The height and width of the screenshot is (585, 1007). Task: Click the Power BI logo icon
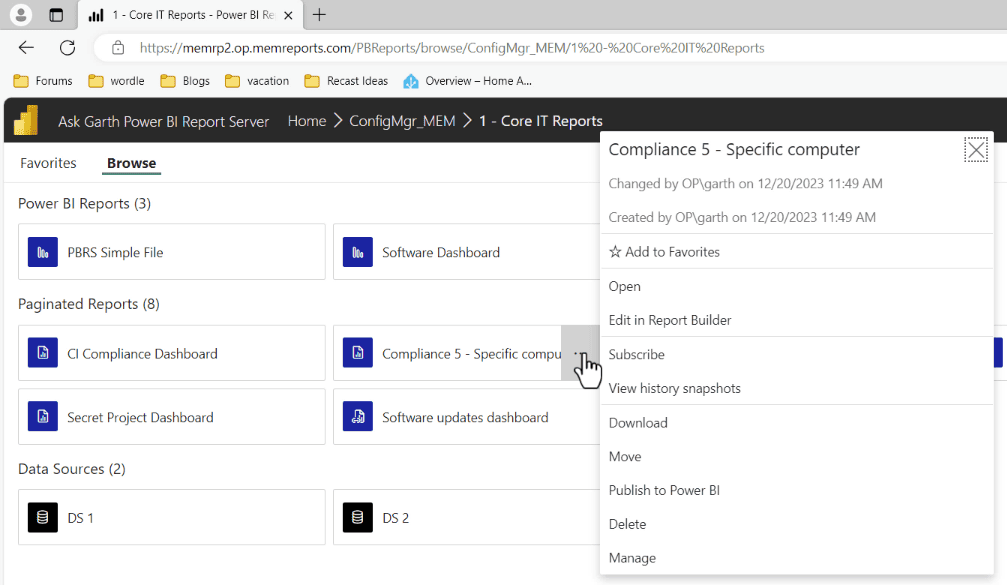tap(26, 120)
